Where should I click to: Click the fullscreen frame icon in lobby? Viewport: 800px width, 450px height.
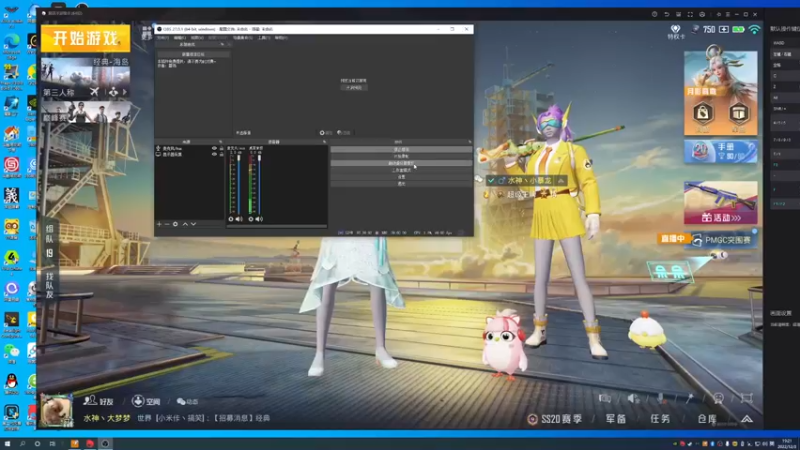coord(746,398)
